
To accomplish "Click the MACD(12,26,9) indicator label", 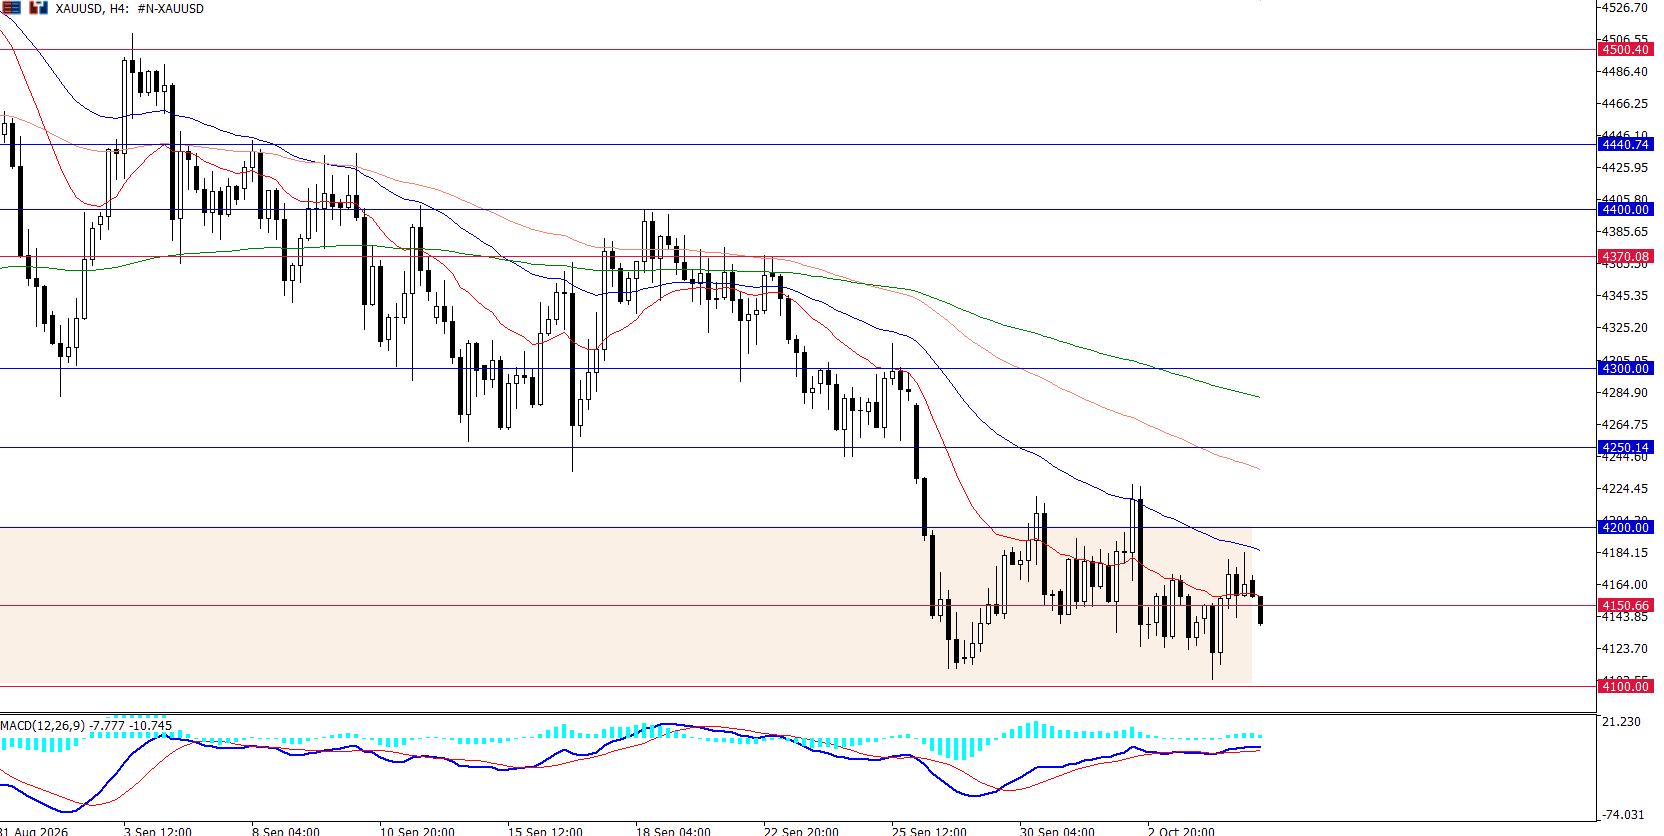I will [87, 725].
